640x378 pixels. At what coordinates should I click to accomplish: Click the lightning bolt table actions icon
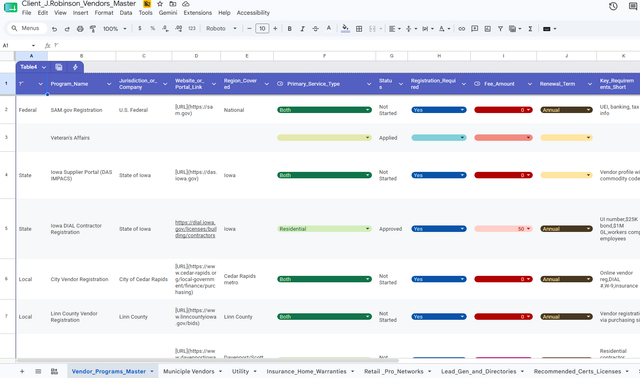coord(75,67)
